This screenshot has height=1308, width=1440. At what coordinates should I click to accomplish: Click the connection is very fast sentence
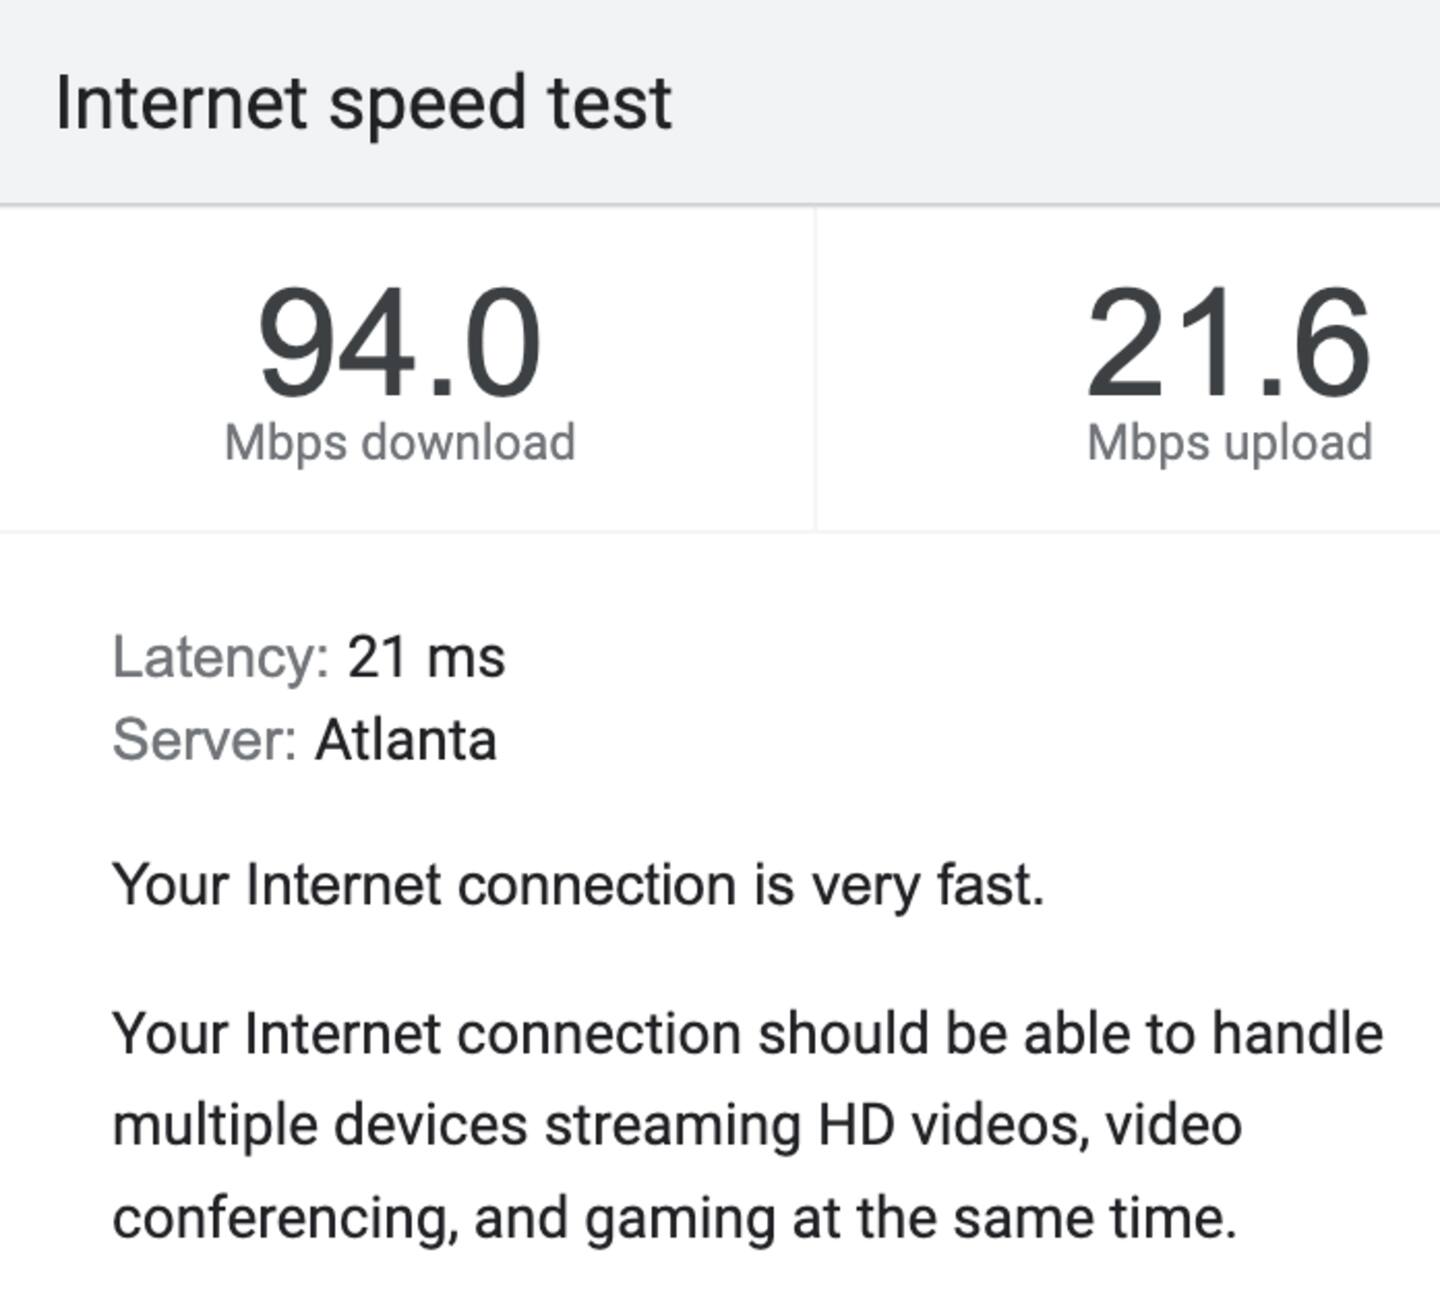[578, 885]
